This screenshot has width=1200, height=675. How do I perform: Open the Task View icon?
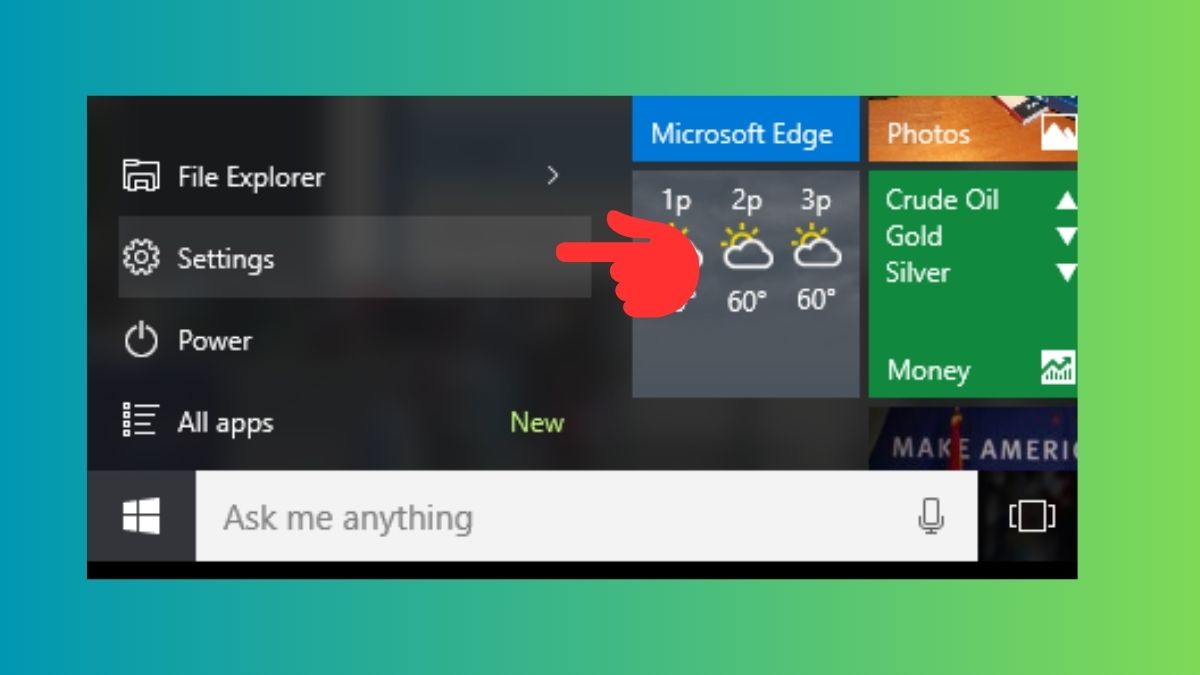[x=1032, y=516]
